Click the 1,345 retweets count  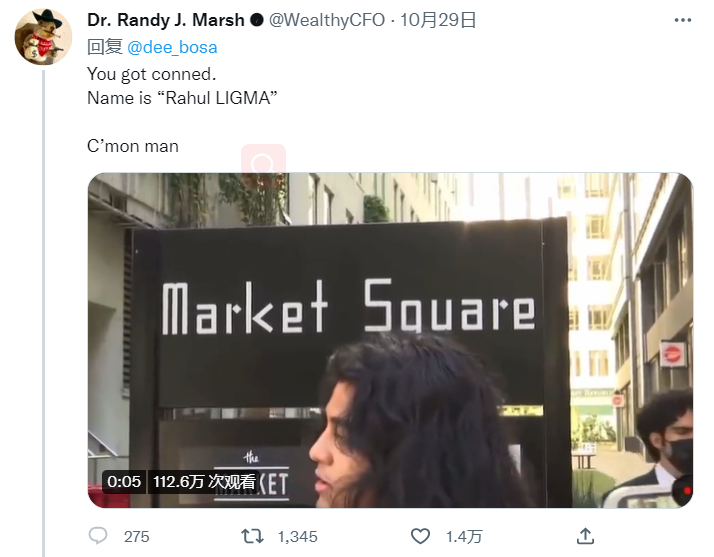[x=297, y=537]
